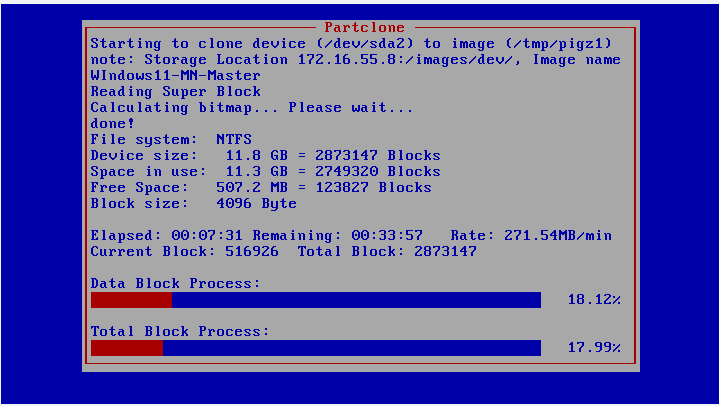The height and width of the screenshot is (406, 719).
Task: Click the Block size 4096 Byte line
Action: [194, 204]
